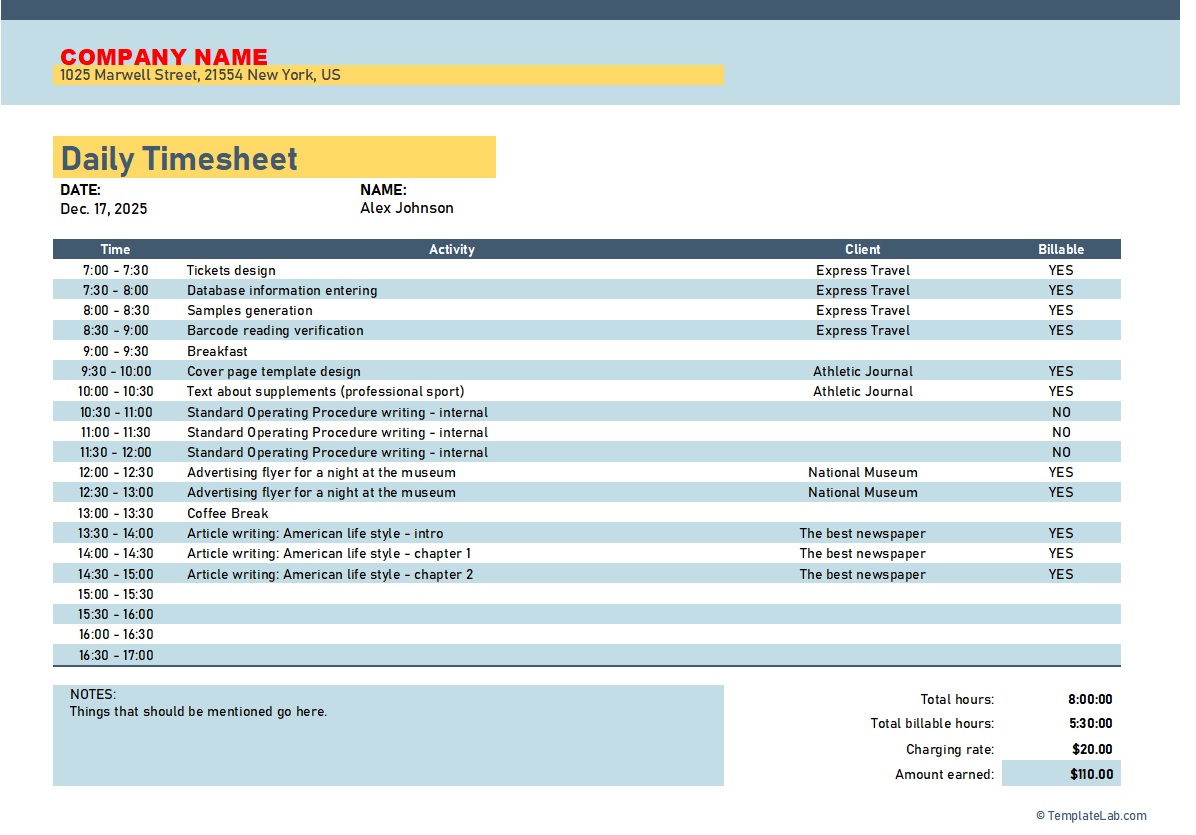1196x835 pixels.
Task: Open the TemplateLab.com credit link
Action: tap(1092, 816)
